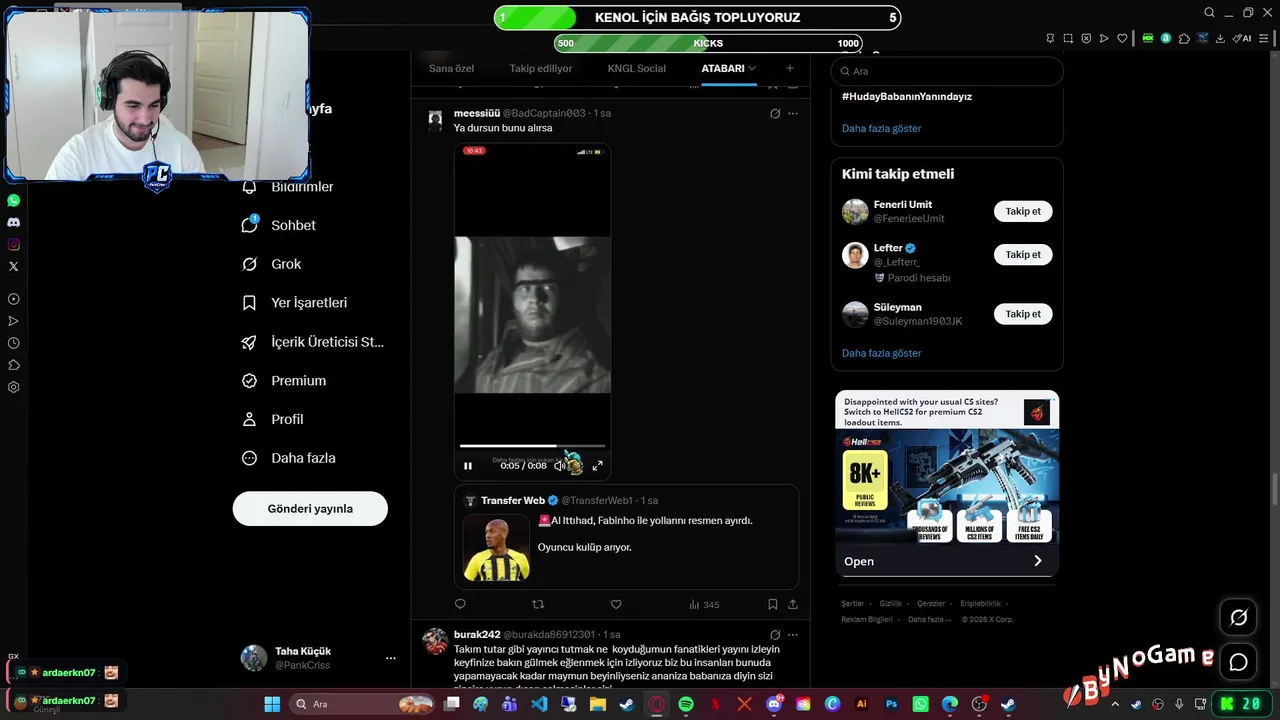This screenshot has width=1280, height=720.
Task: Open burak242's profile avatar
Action: tap(435, 642)
